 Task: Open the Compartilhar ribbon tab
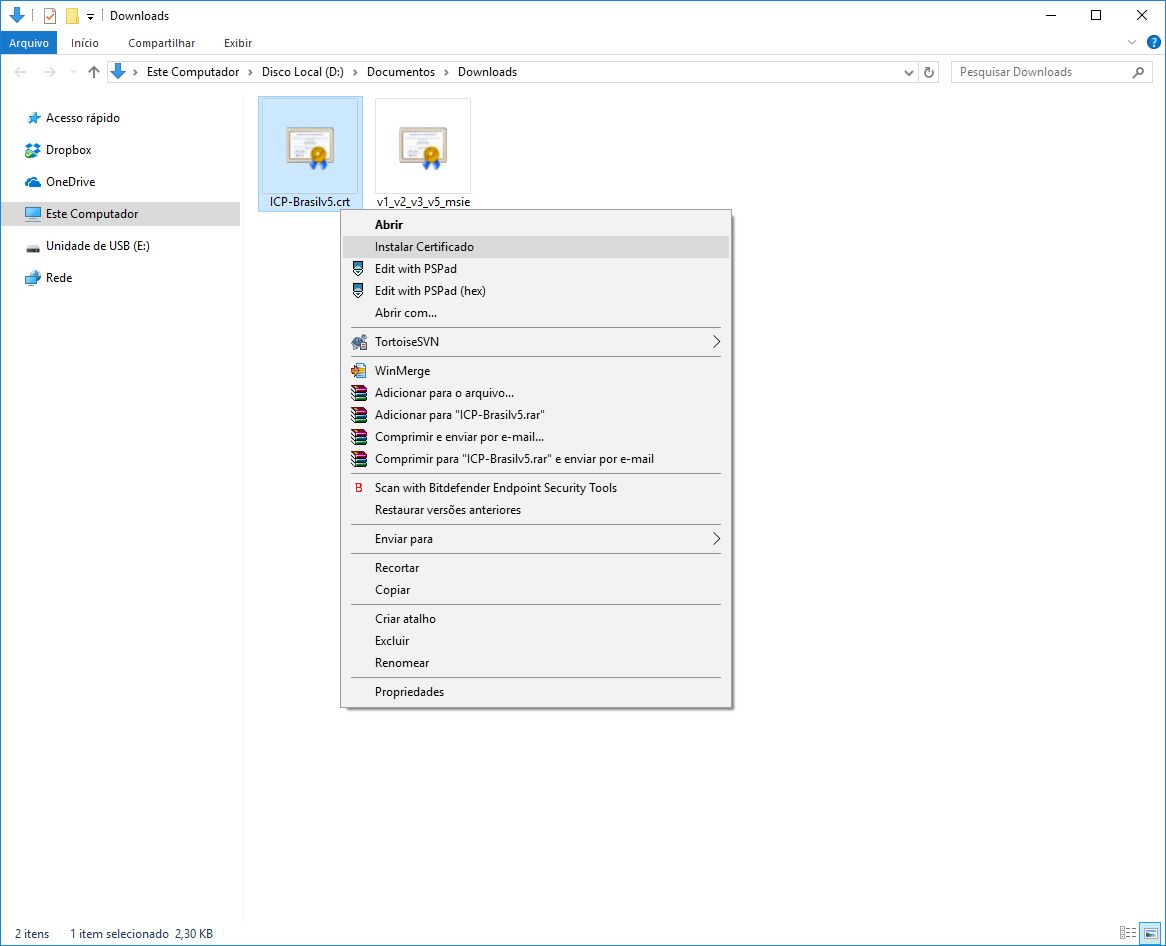coord(161,43)
